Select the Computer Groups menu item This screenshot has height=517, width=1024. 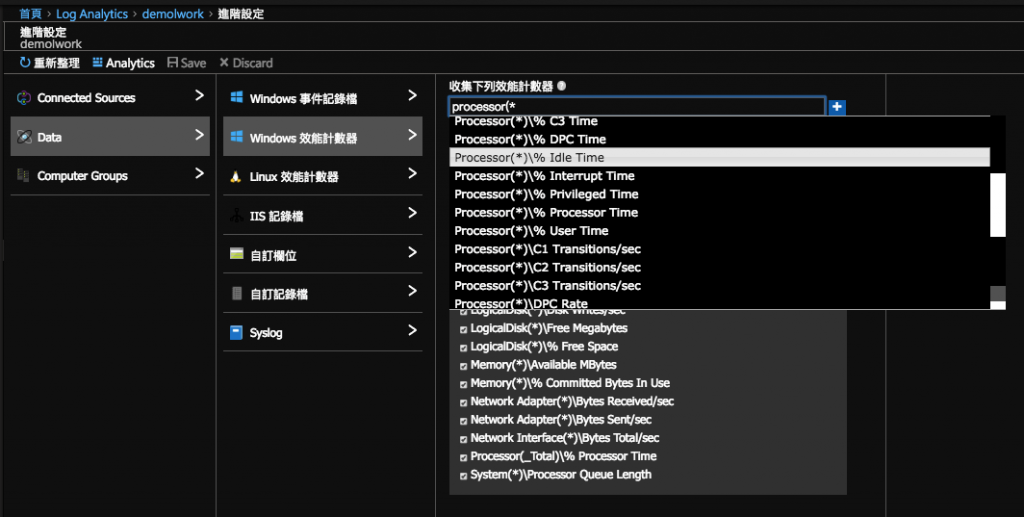110,176
